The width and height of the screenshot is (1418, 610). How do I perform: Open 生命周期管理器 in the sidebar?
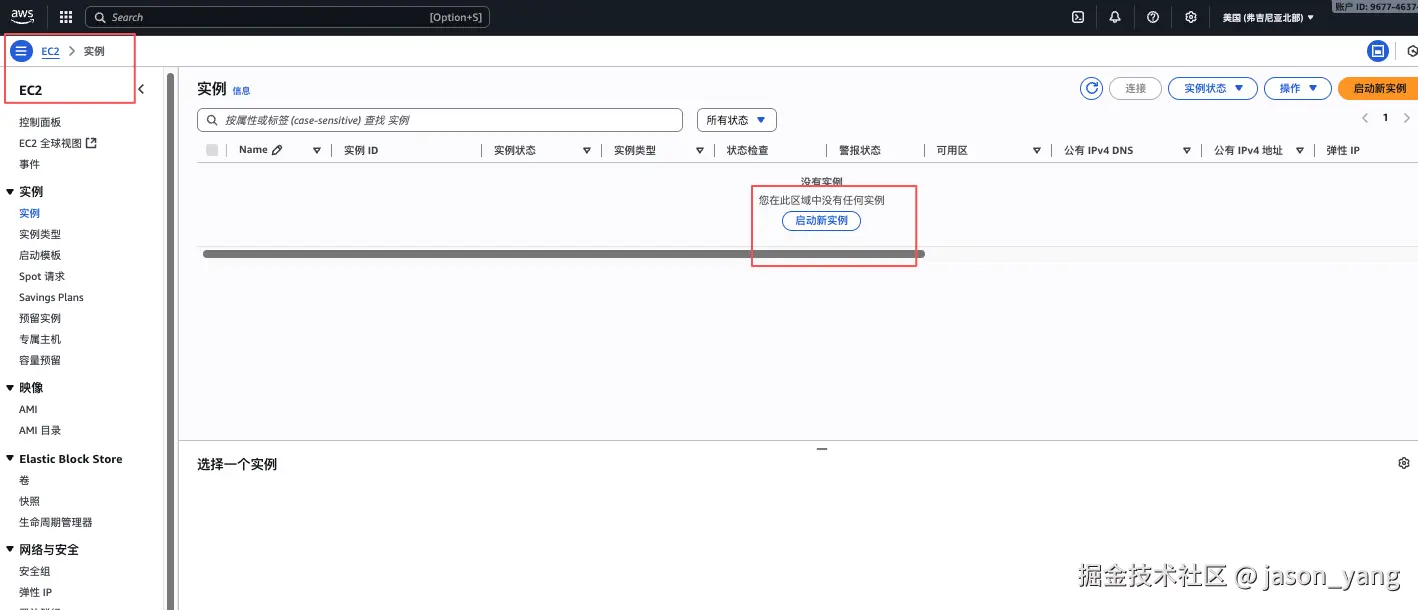(56, 522)
